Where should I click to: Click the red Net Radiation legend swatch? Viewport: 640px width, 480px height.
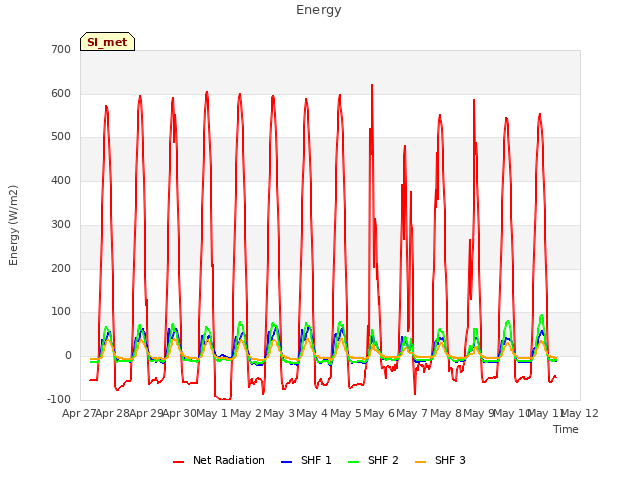coord(178,462)
